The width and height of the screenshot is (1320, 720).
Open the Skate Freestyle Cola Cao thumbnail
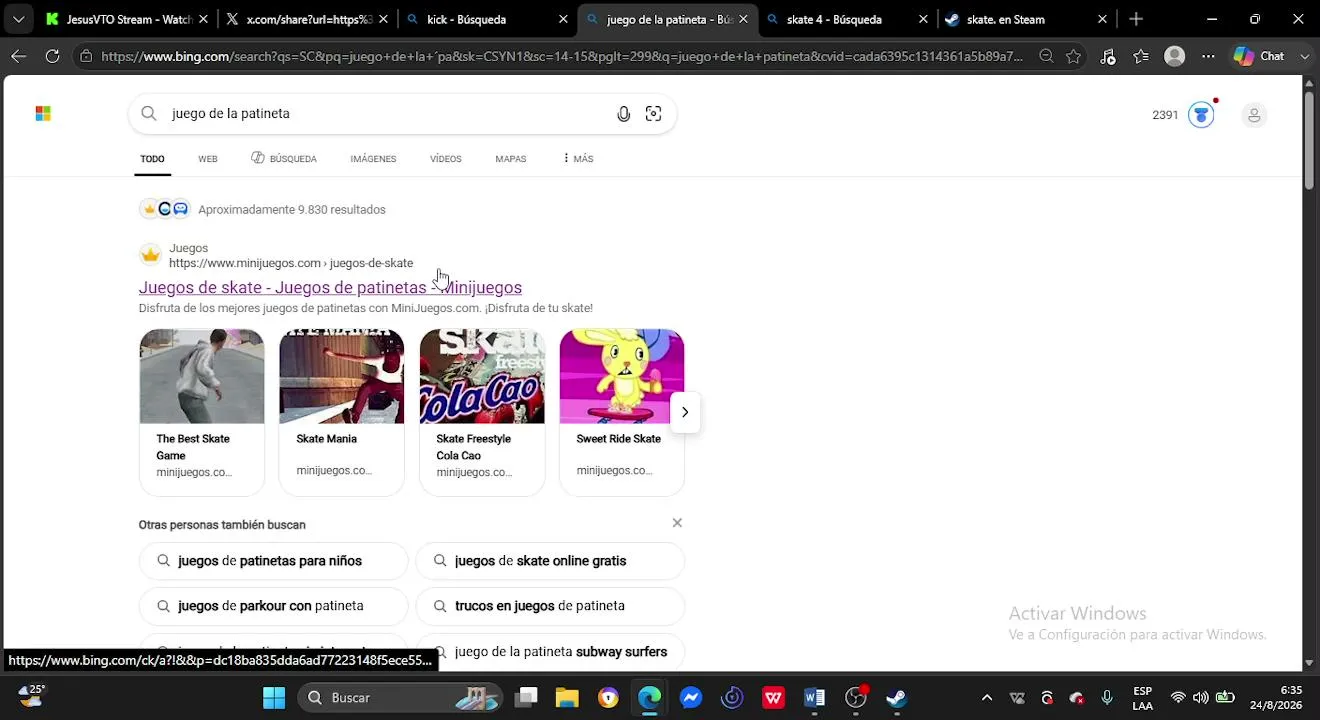pyautogui.click(x=482, y=376)
